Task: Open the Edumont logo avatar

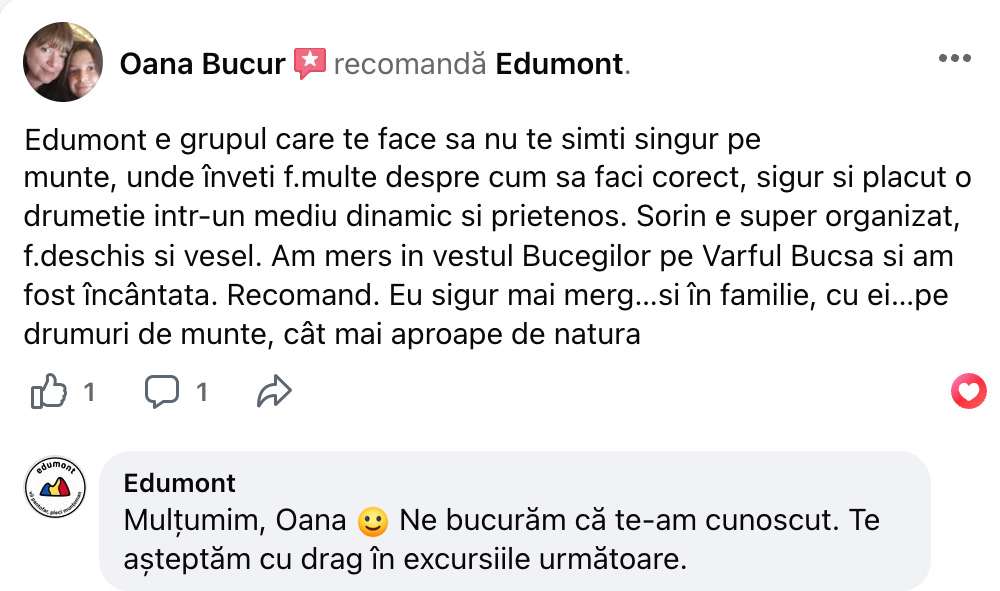Action: pyautogui.click(x=55, y=488)
